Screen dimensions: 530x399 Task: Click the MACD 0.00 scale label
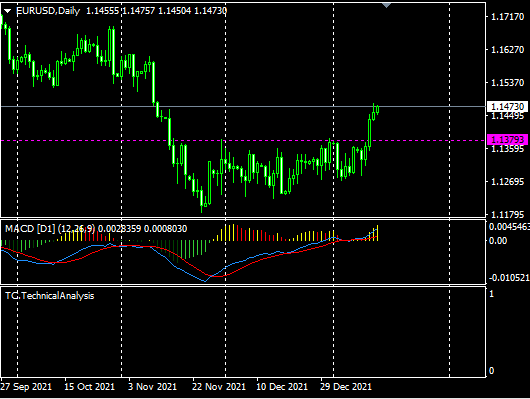pos(498,241)
